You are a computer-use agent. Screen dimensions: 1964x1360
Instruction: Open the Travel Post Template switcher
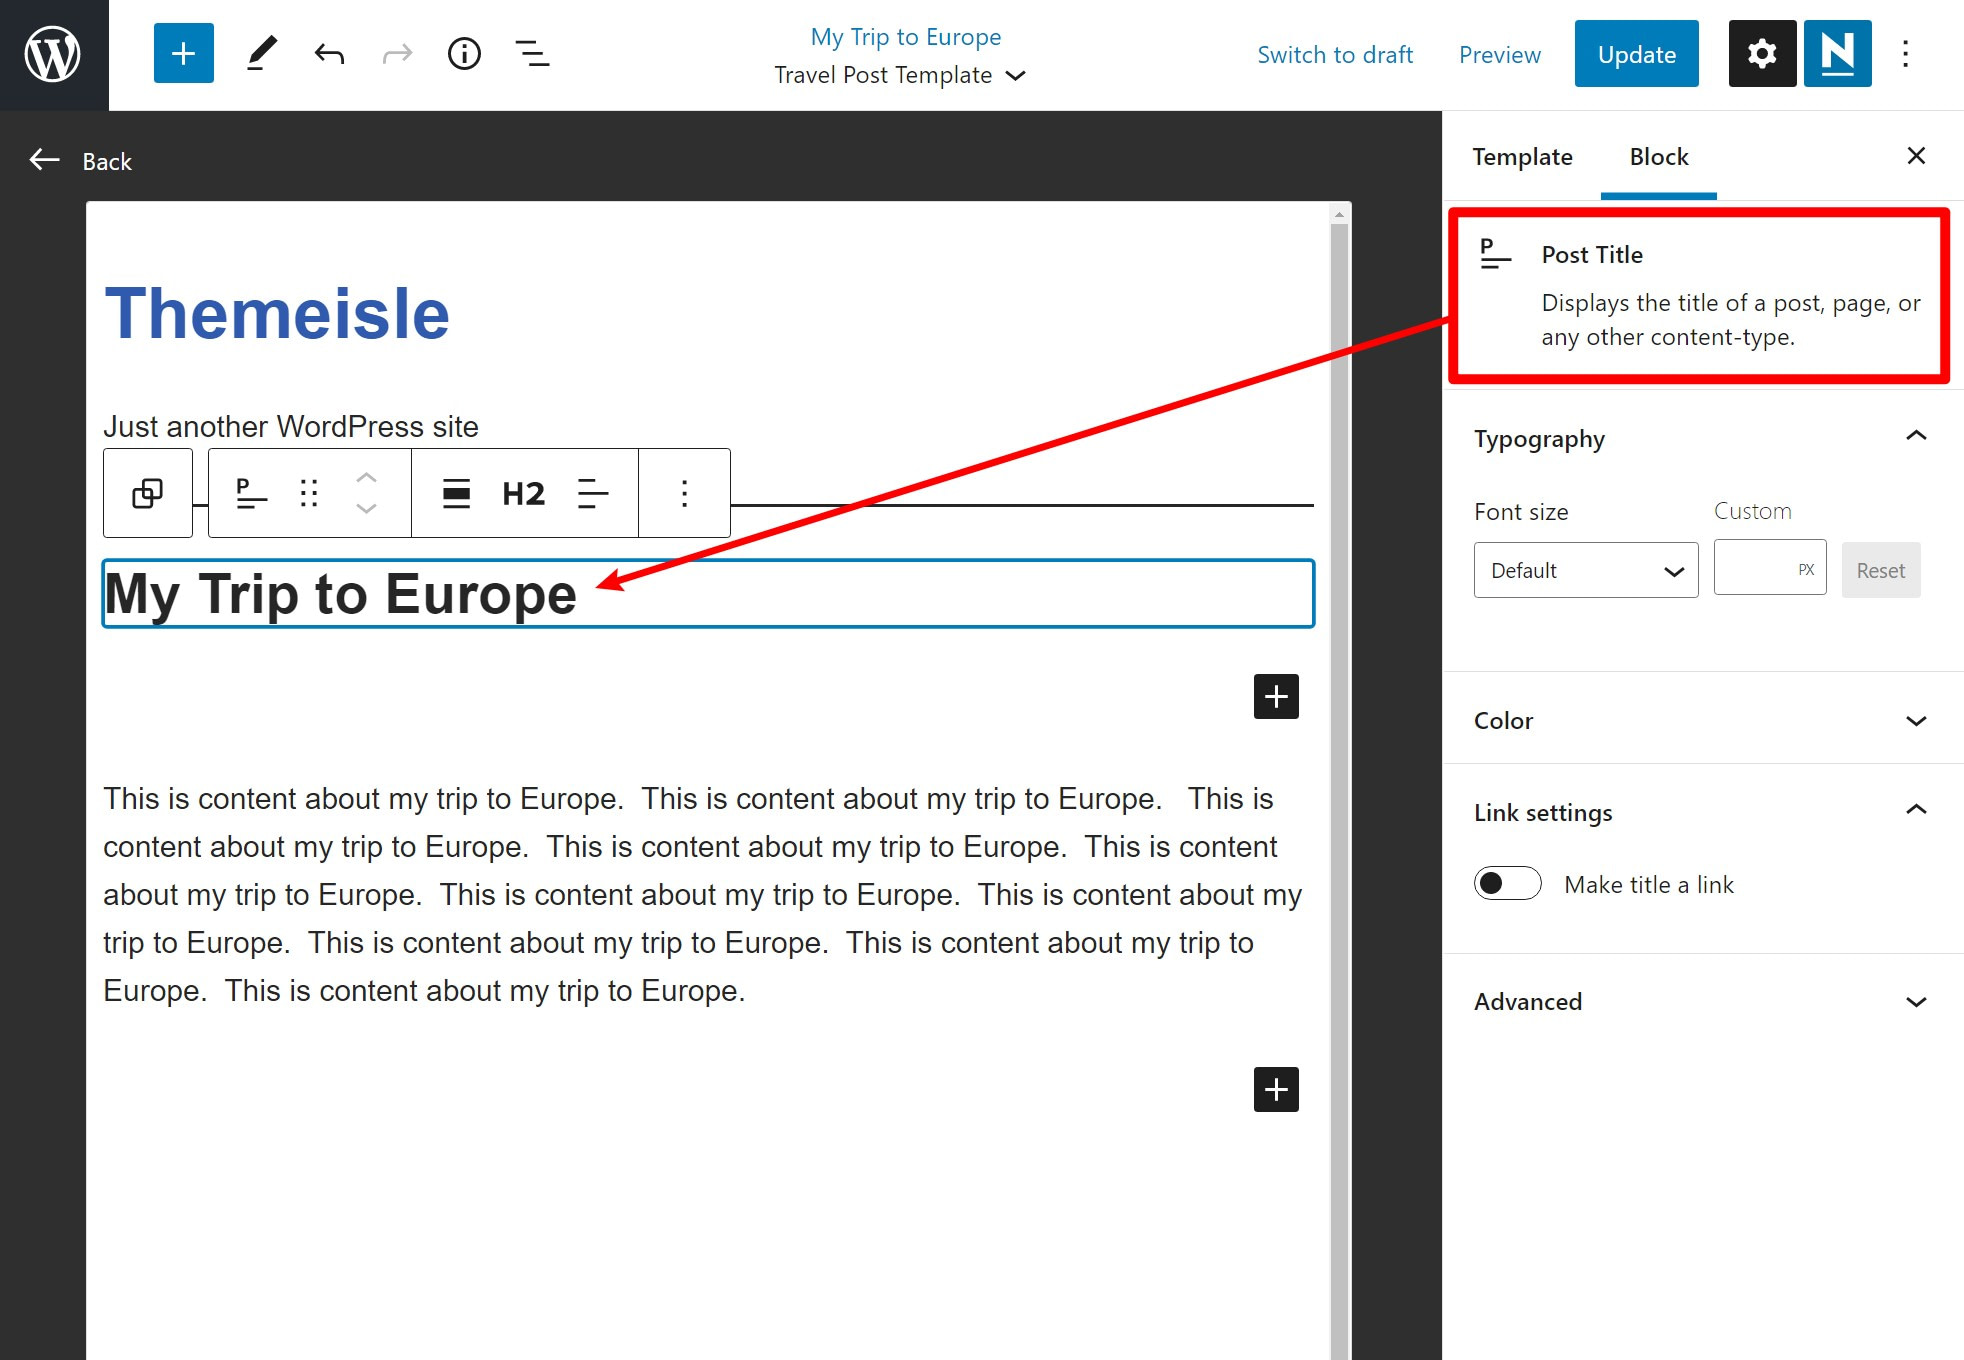[899, 74]
